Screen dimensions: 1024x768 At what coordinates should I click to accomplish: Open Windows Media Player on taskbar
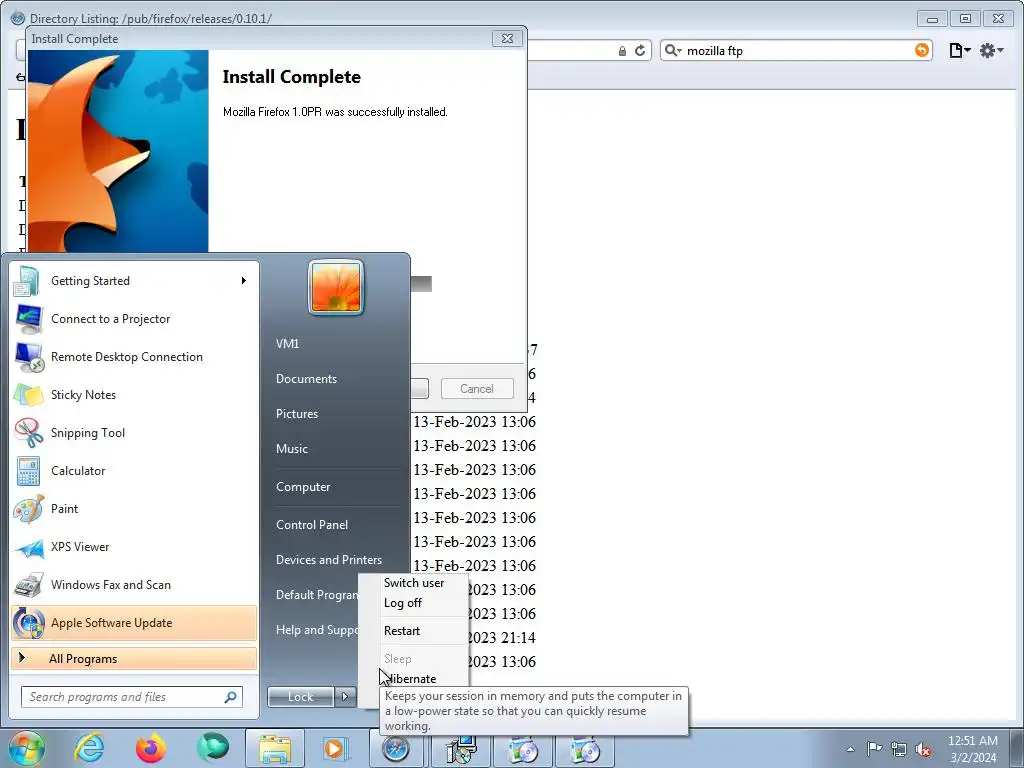(x=336, y=749)
